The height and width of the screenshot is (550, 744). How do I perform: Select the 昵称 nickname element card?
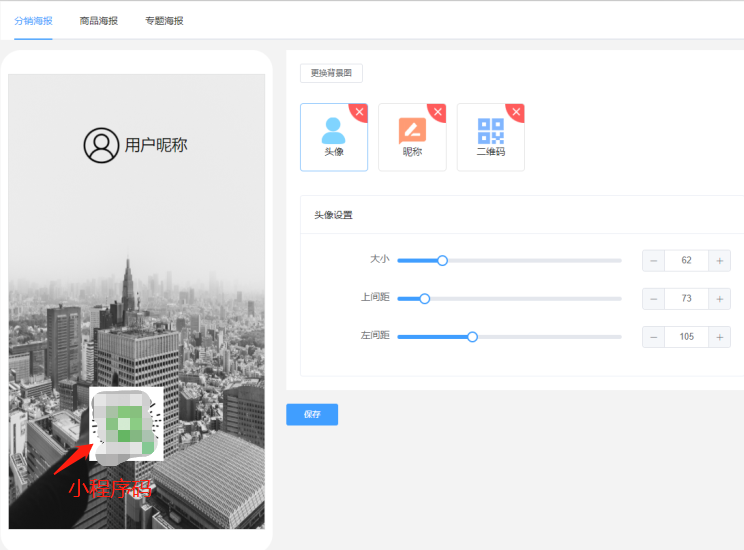pos(412,137)
